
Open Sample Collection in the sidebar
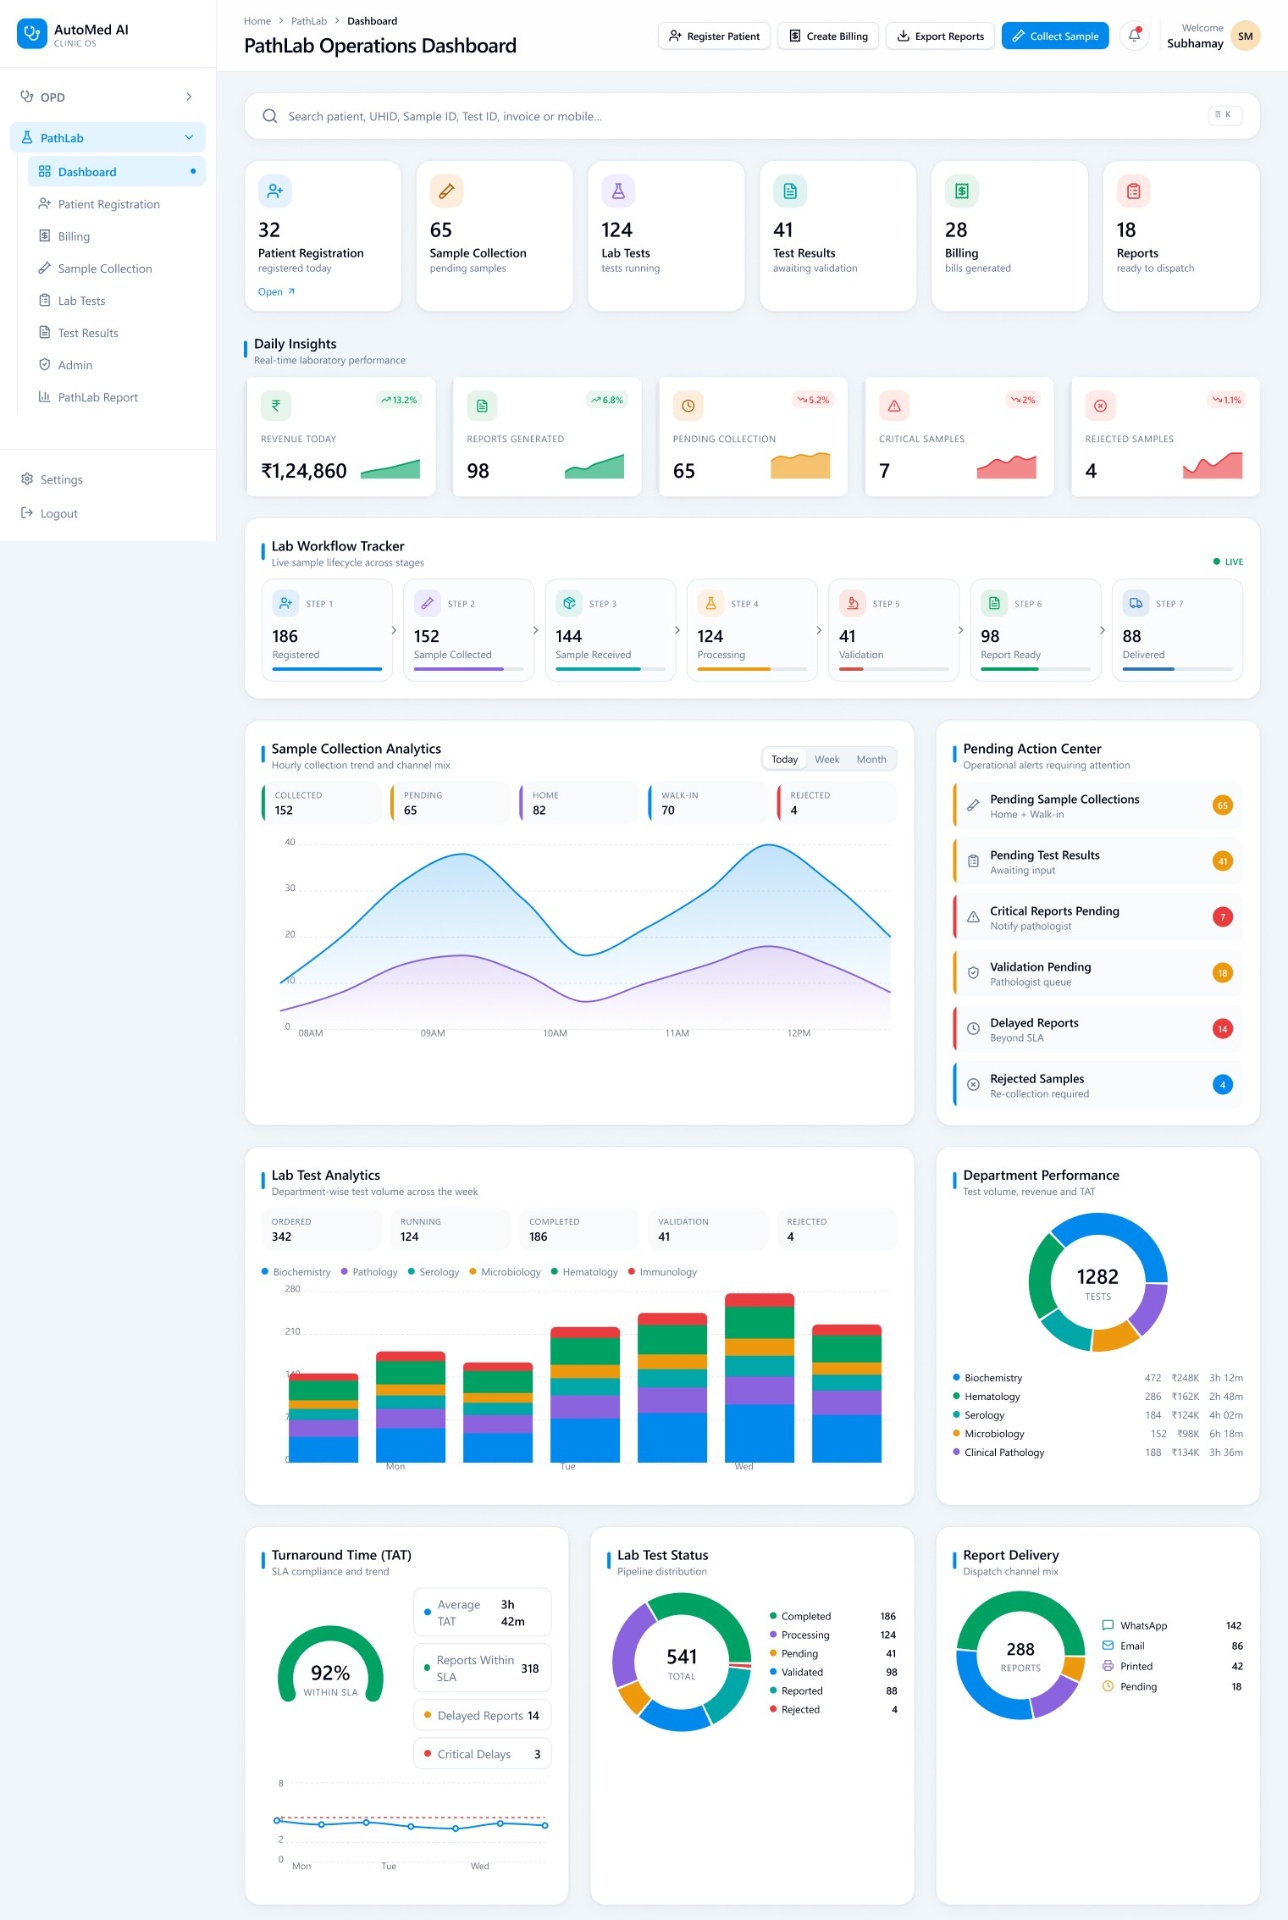click(117, 269)
